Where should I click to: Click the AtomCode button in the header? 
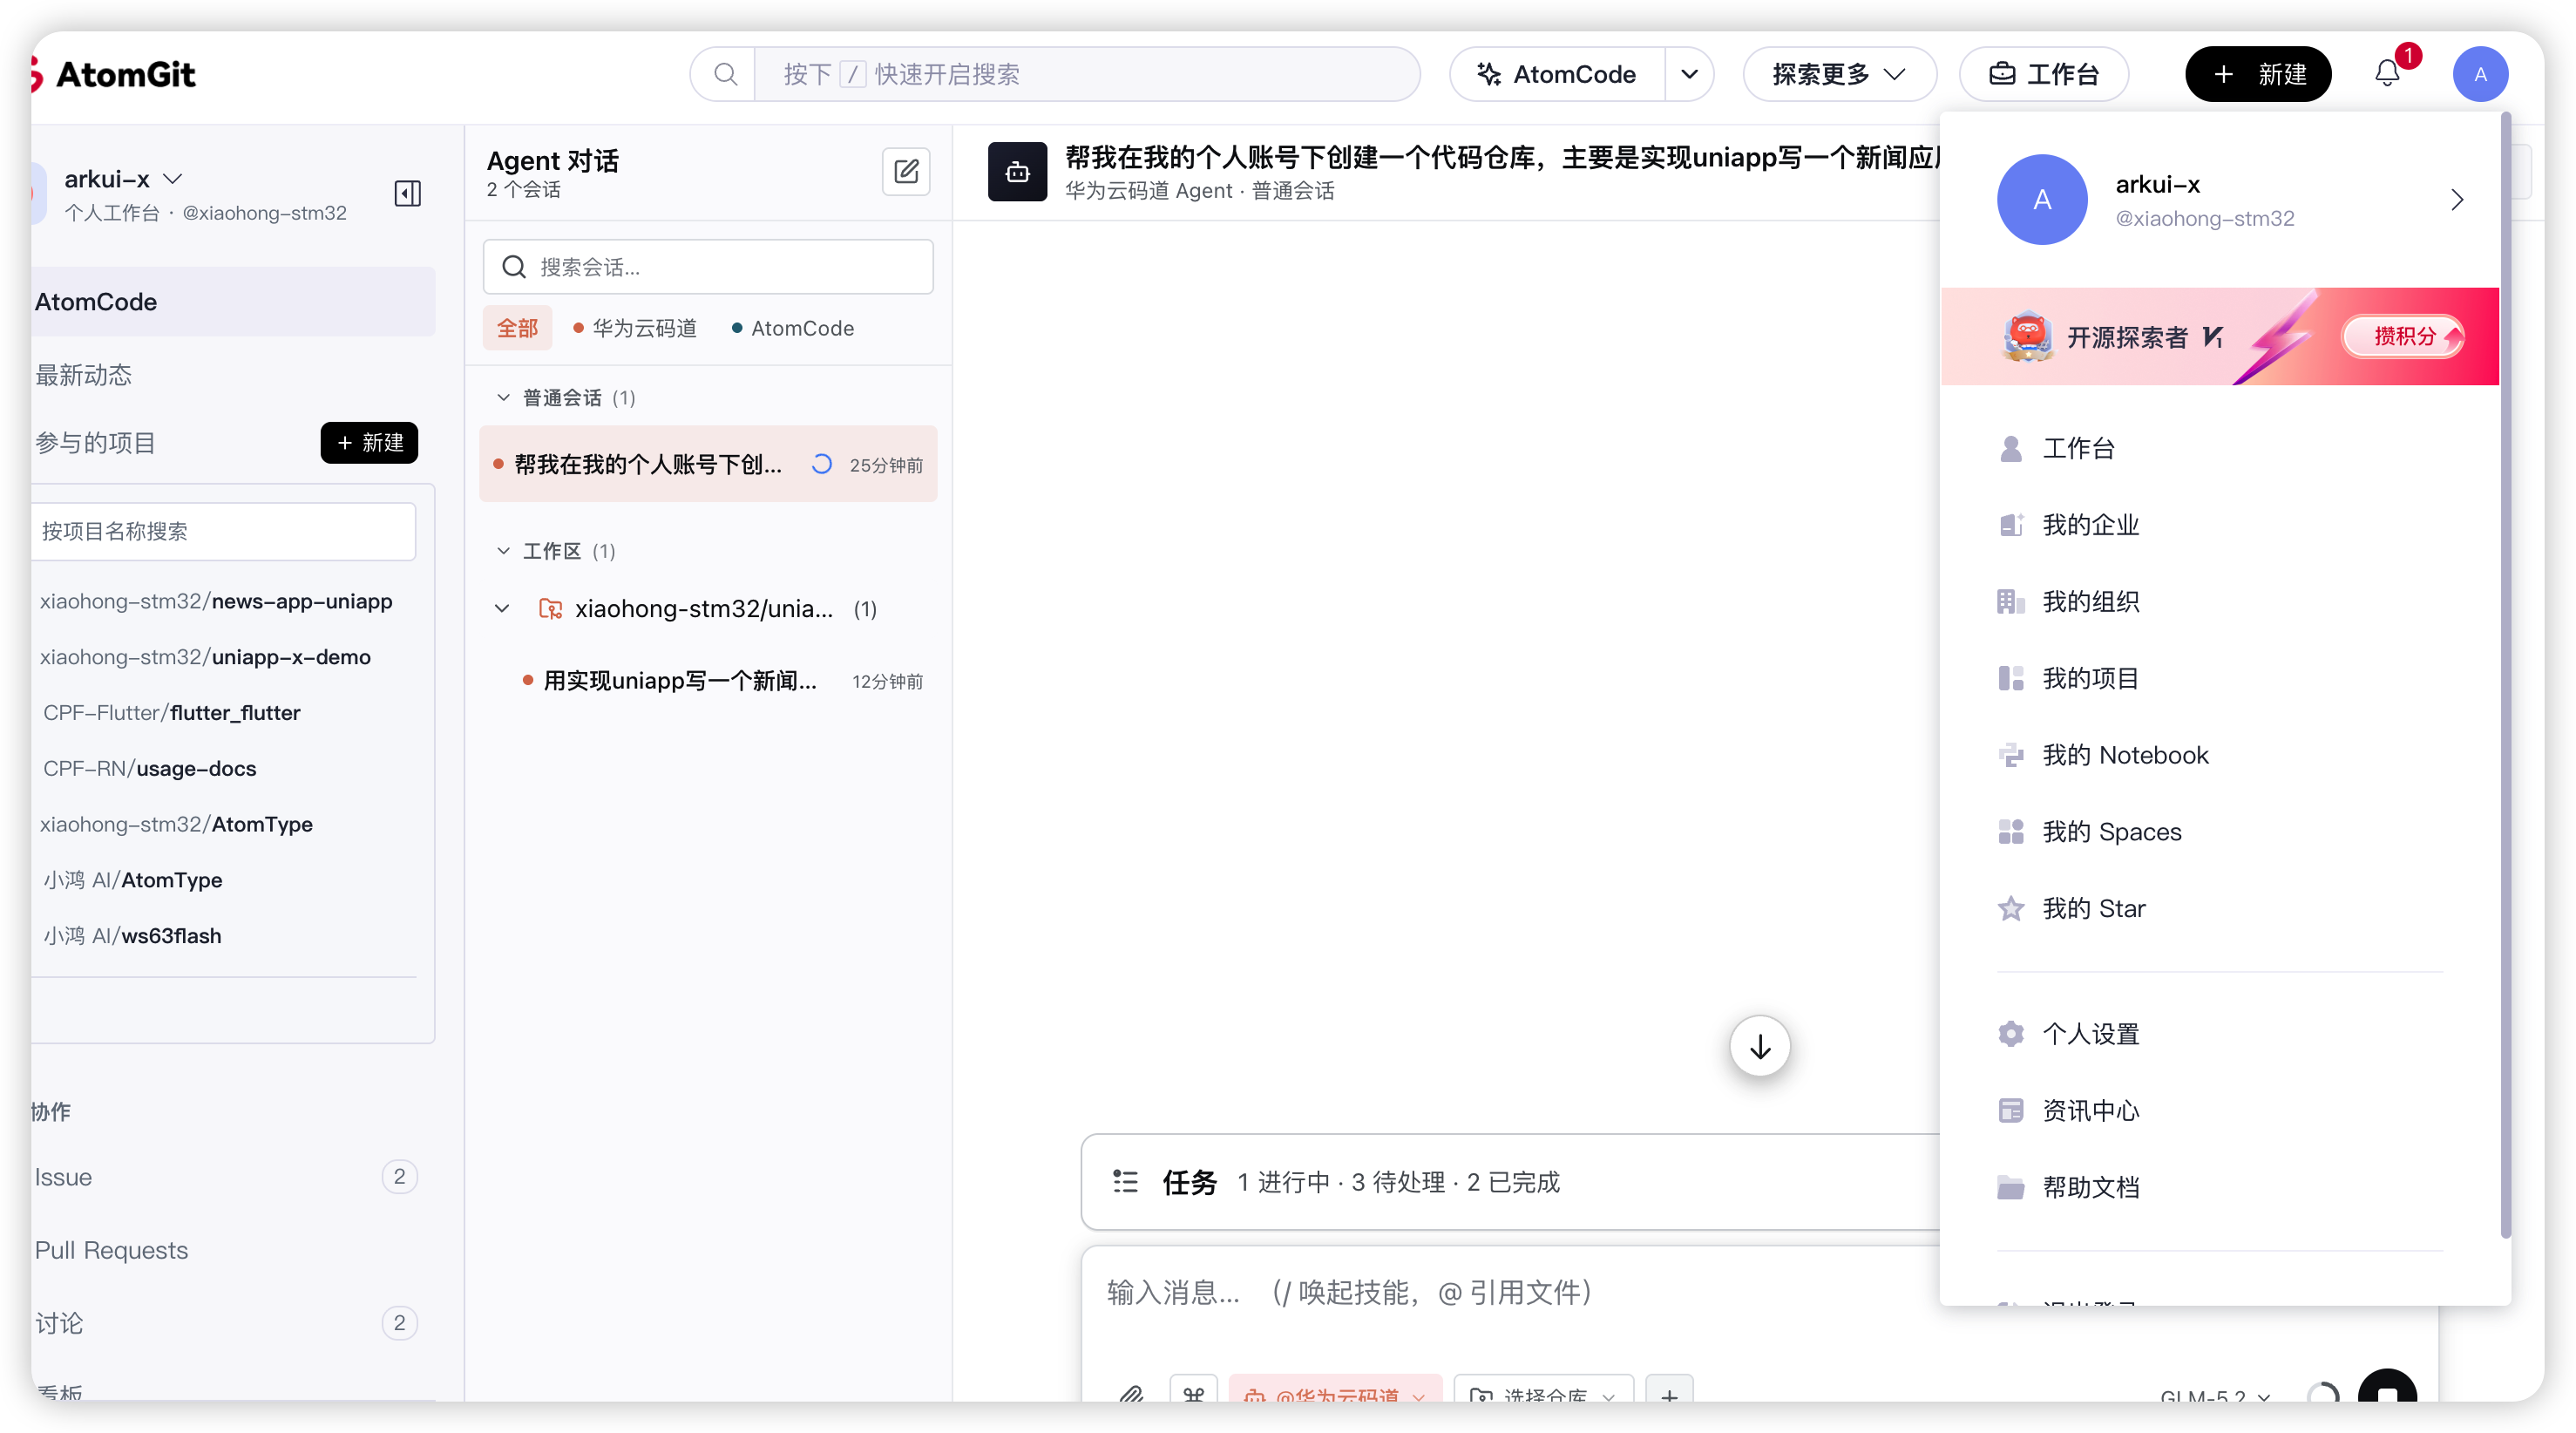tap(1558, 74)
